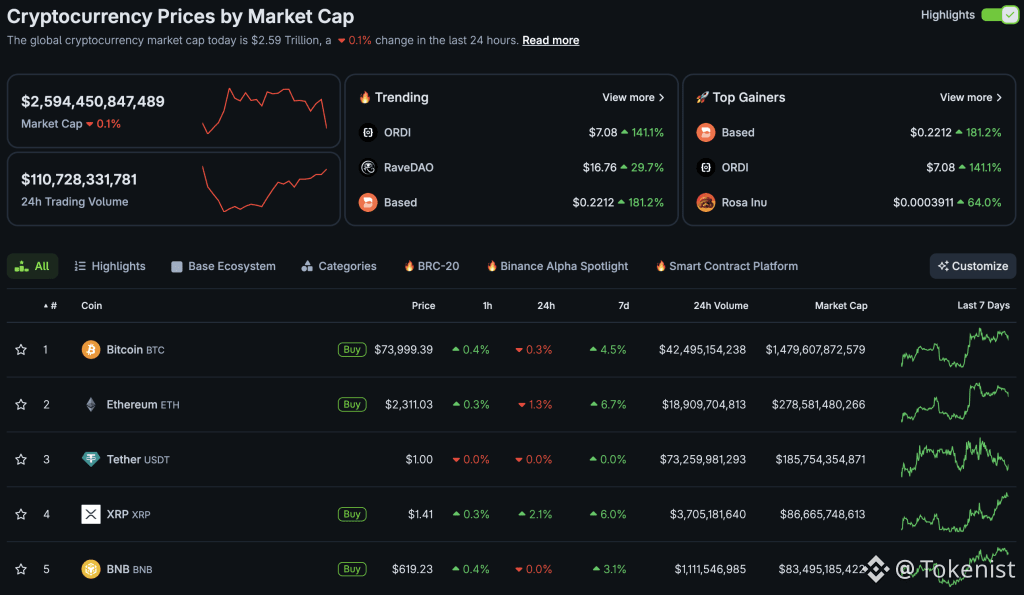Open the Categories tab

[x=338, y=266]
